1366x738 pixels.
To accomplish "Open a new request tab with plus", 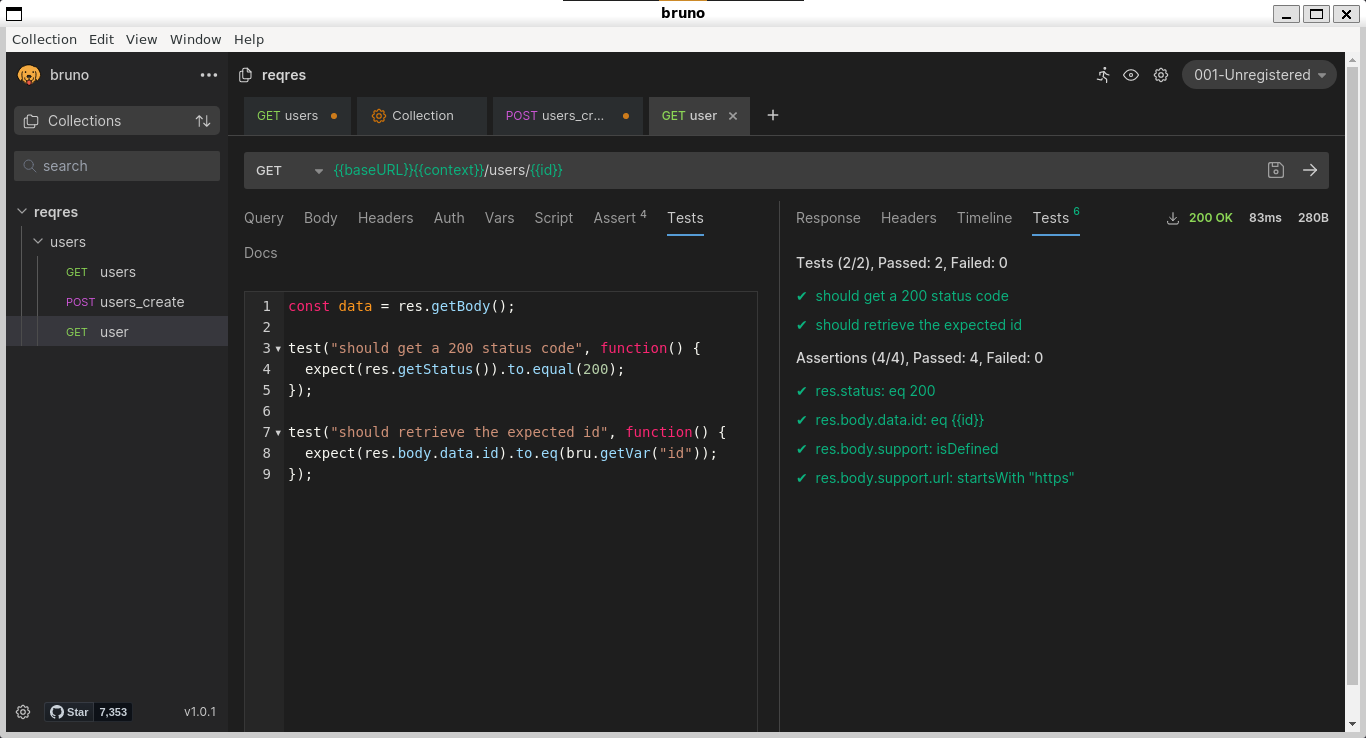I will (772, 115).
